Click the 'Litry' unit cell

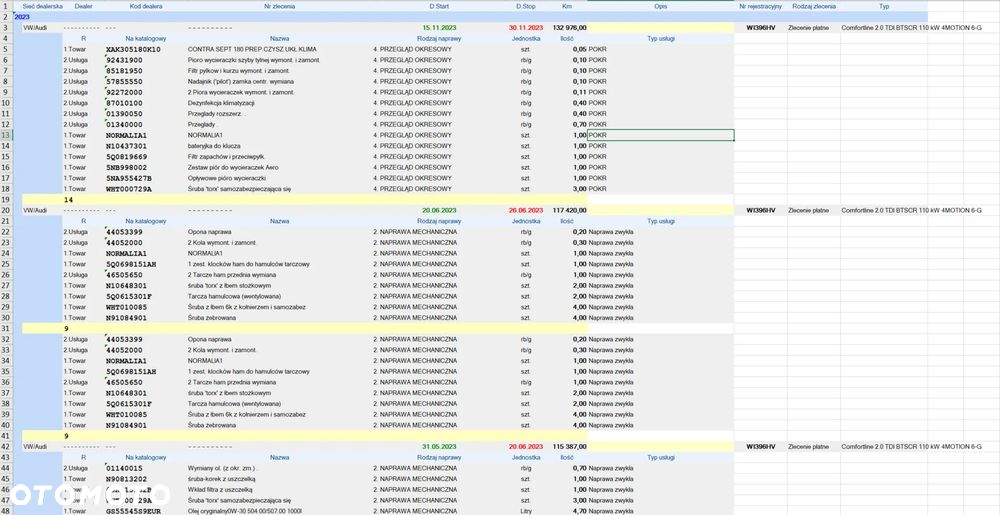click(526, 511)
